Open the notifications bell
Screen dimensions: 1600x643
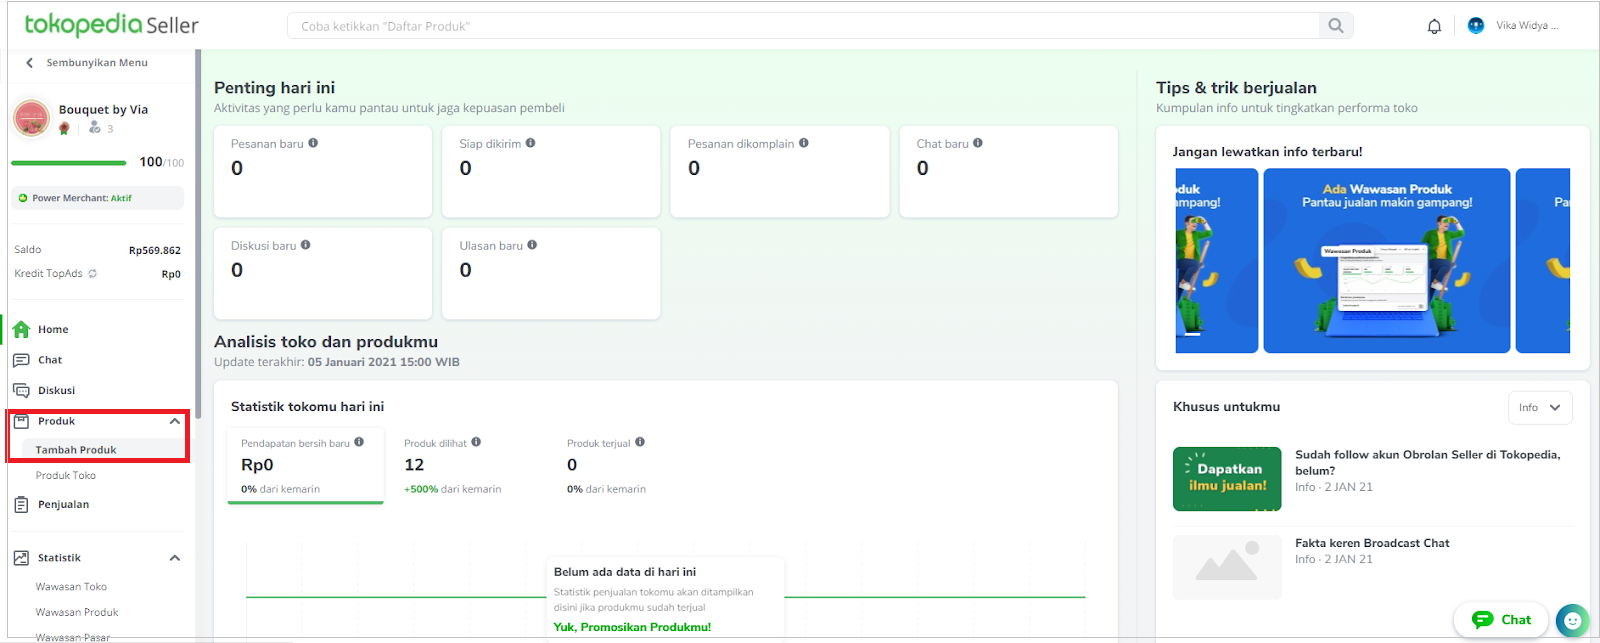pyautogui.click(x=1434, y=26)
